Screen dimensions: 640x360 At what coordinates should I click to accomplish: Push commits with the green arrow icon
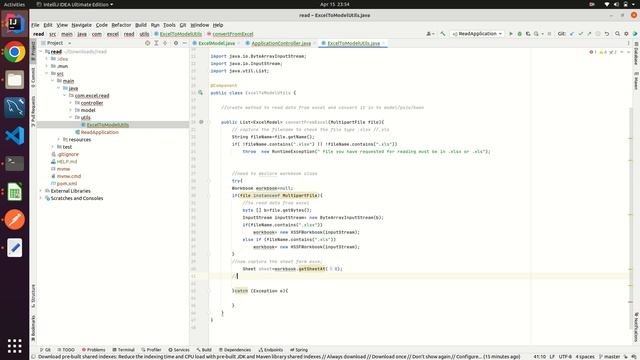[589, 34]
